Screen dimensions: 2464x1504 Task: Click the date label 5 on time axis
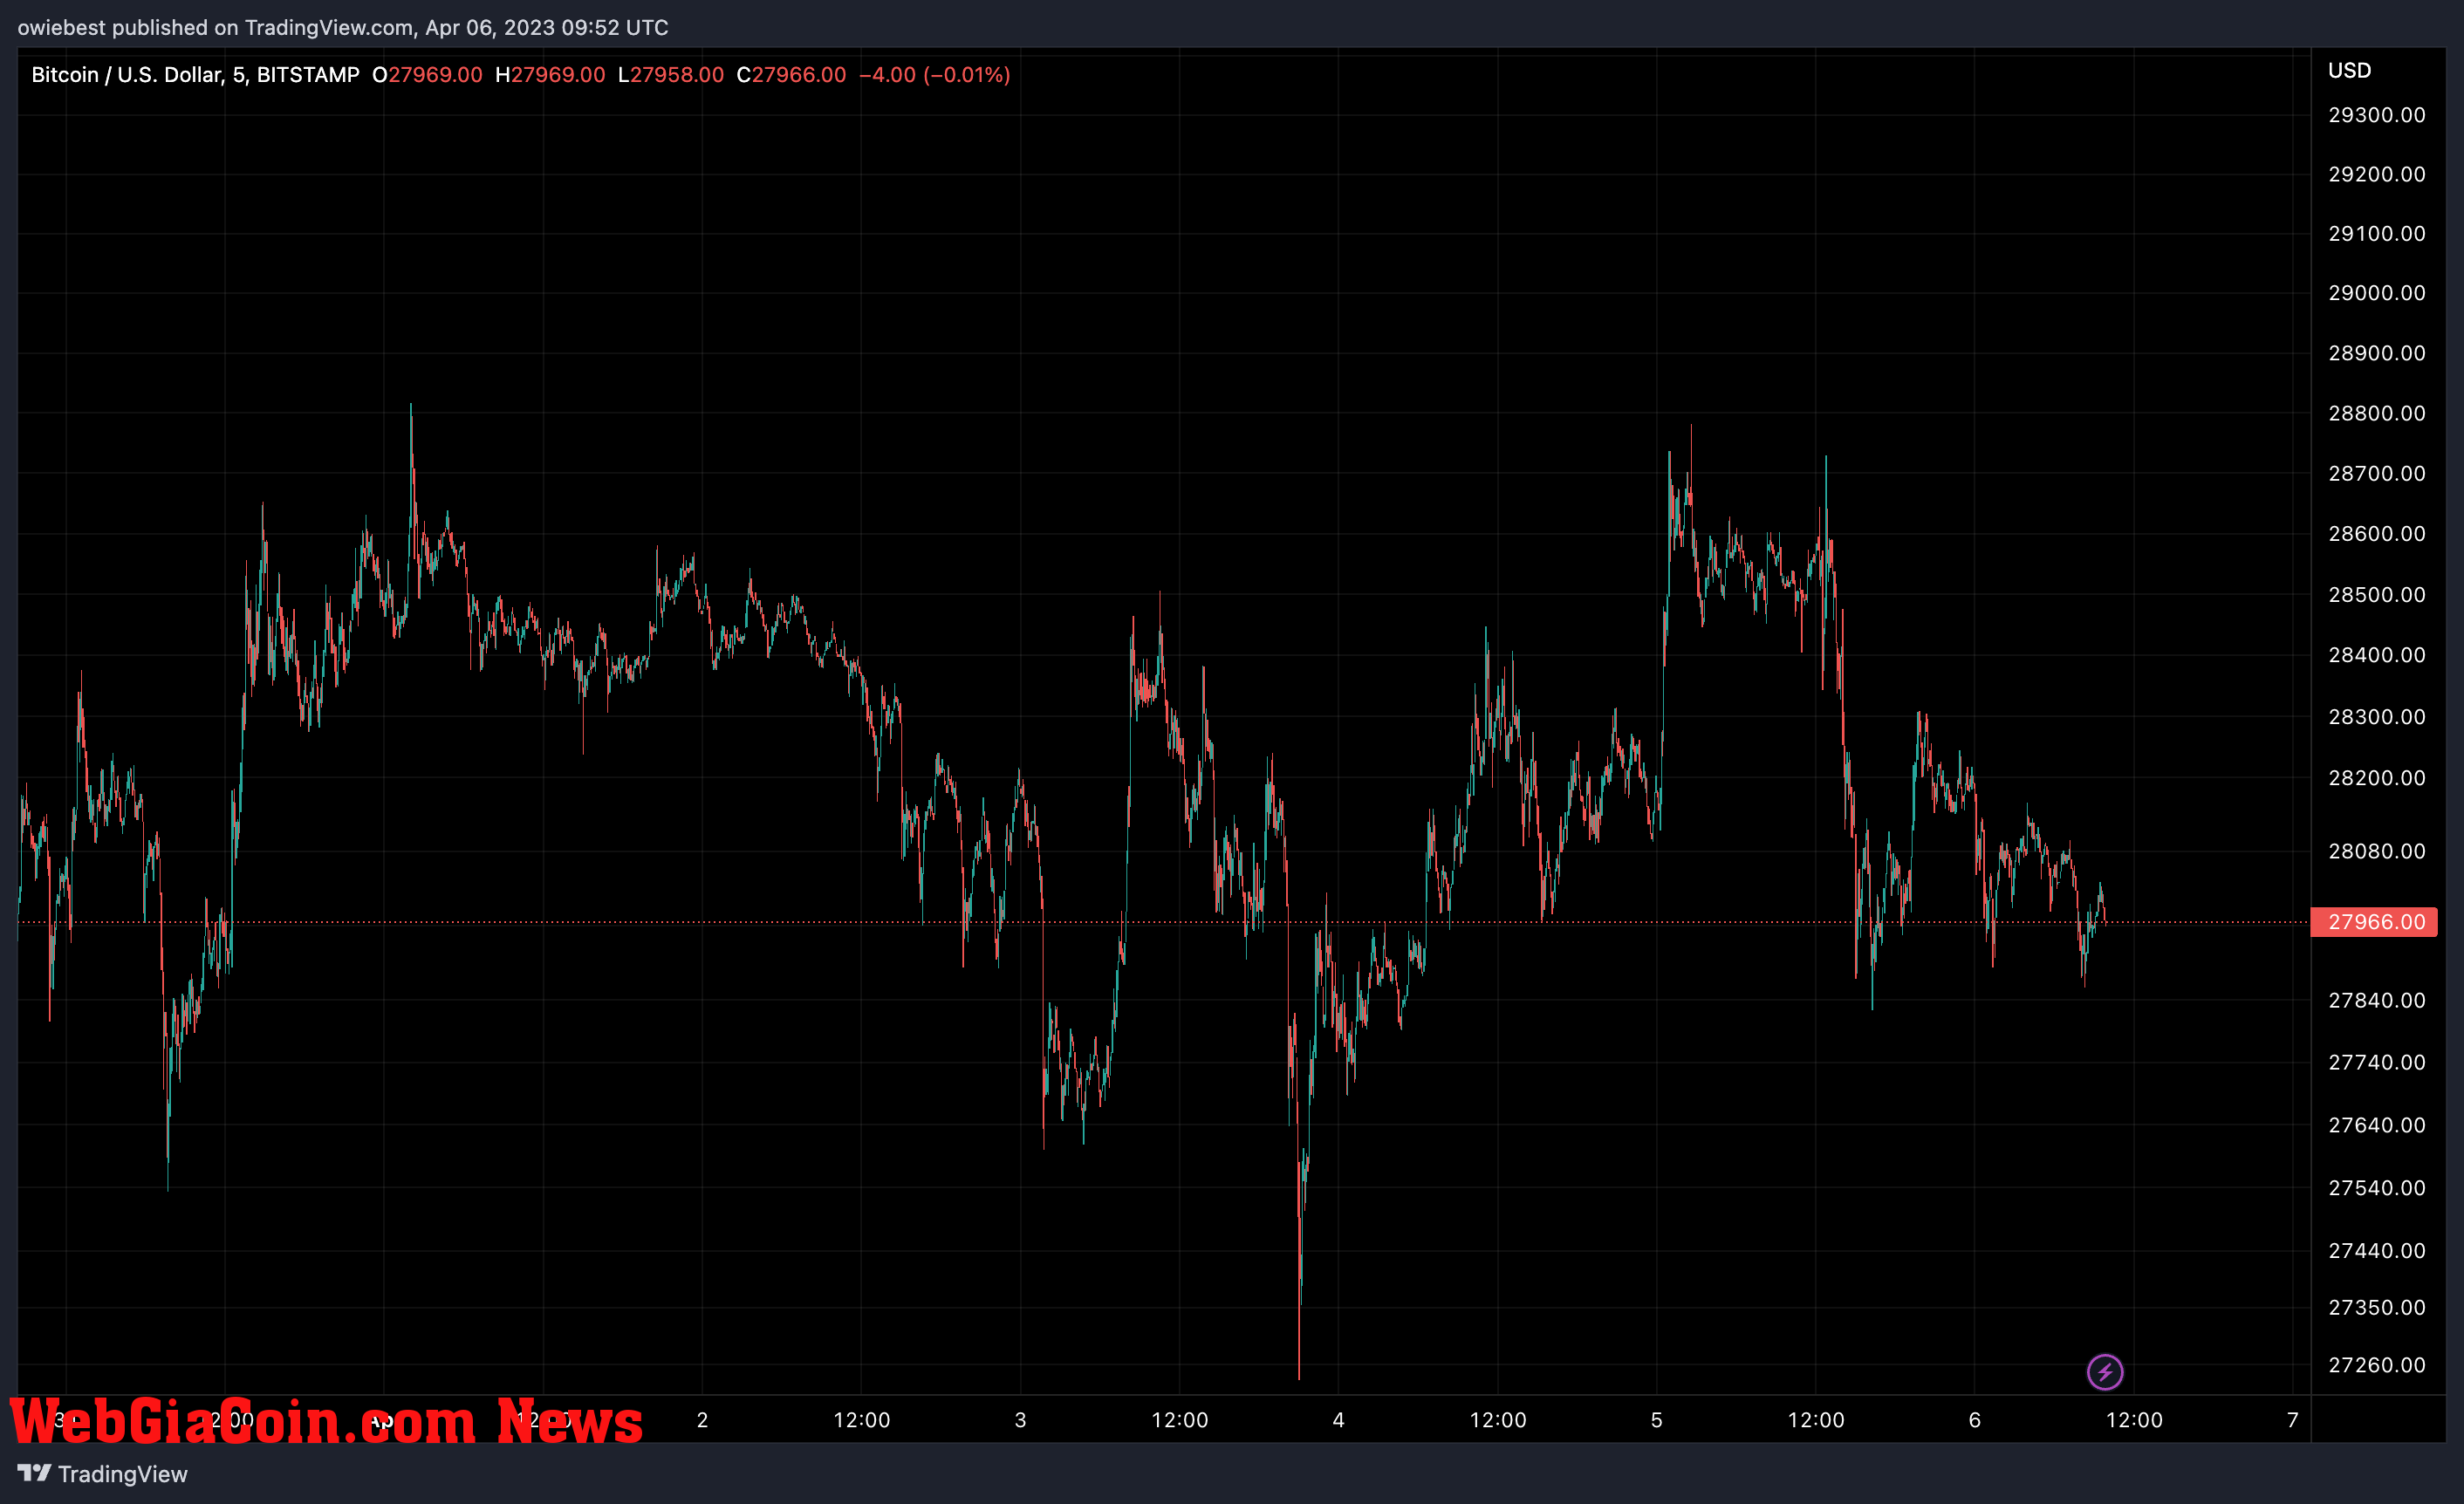pos(1656,1420)
